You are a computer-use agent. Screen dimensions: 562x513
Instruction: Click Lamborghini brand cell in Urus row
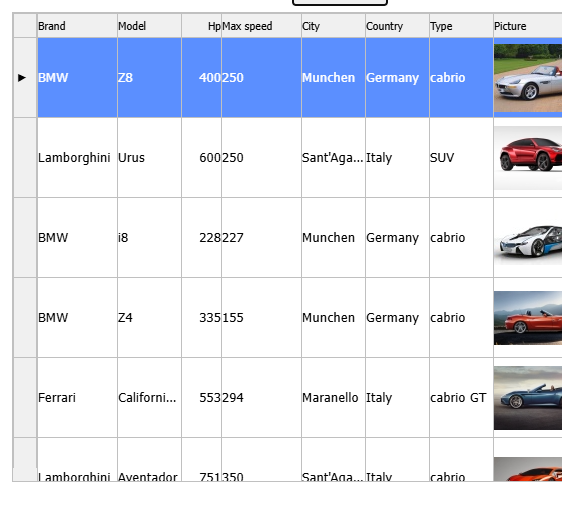coord(77,157)
